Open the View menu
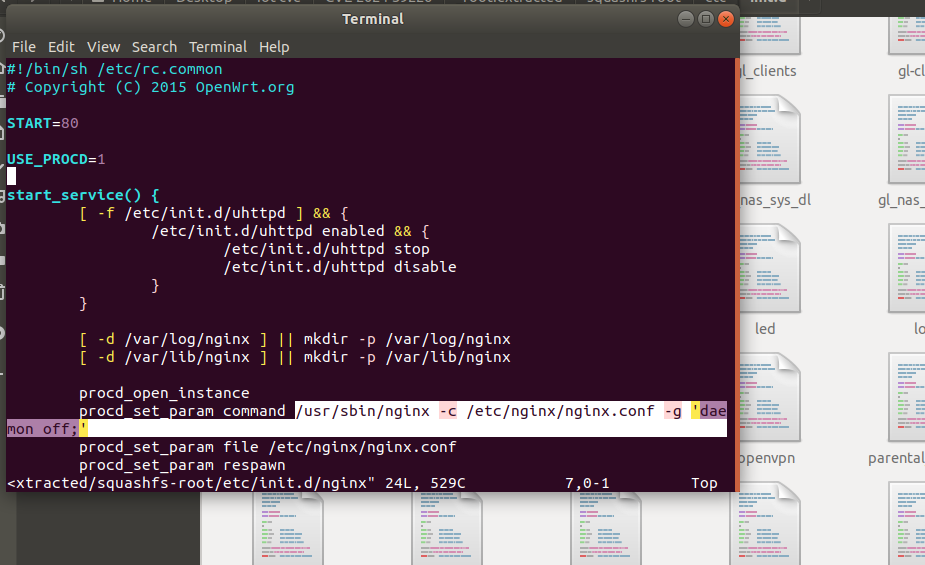The image size is (925, 565). [x=103, y=47]
